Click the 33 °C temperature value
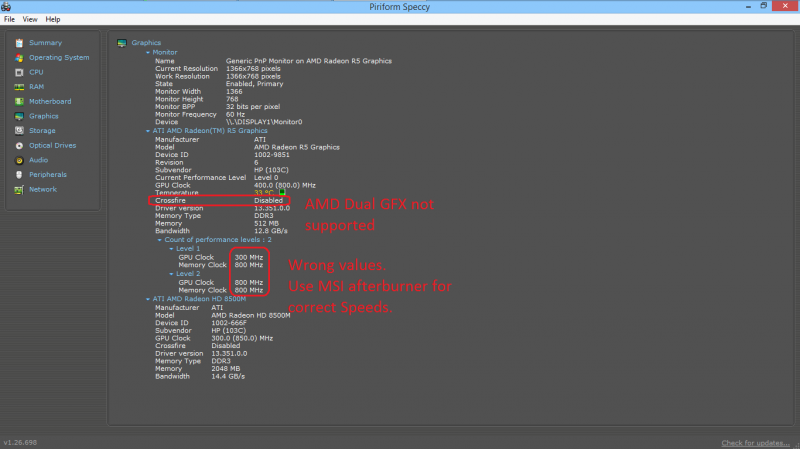Screen dimensions: 800x449 264,193
